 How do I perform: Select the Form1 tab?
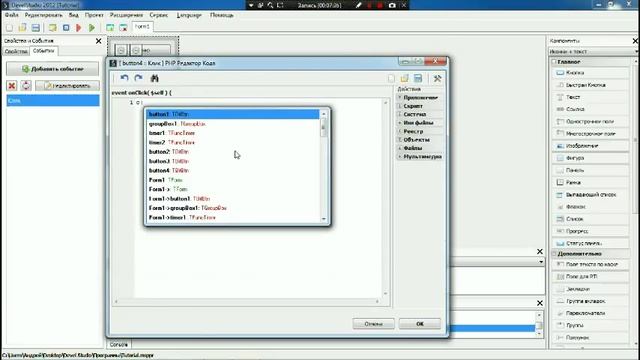point(142,27)
